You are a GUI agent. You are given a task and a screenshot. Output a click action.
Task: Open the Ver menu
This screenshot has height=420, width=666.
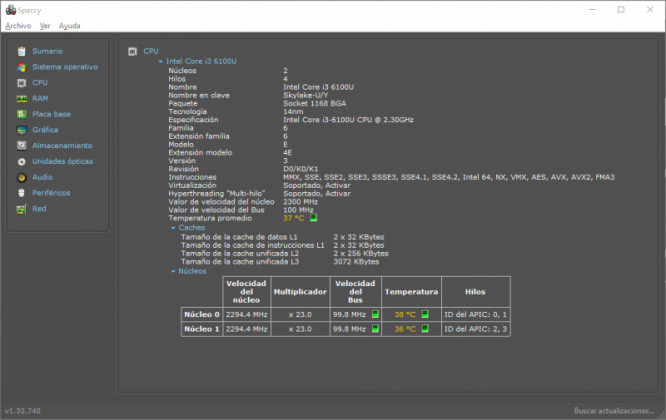[x=45, y=26]
